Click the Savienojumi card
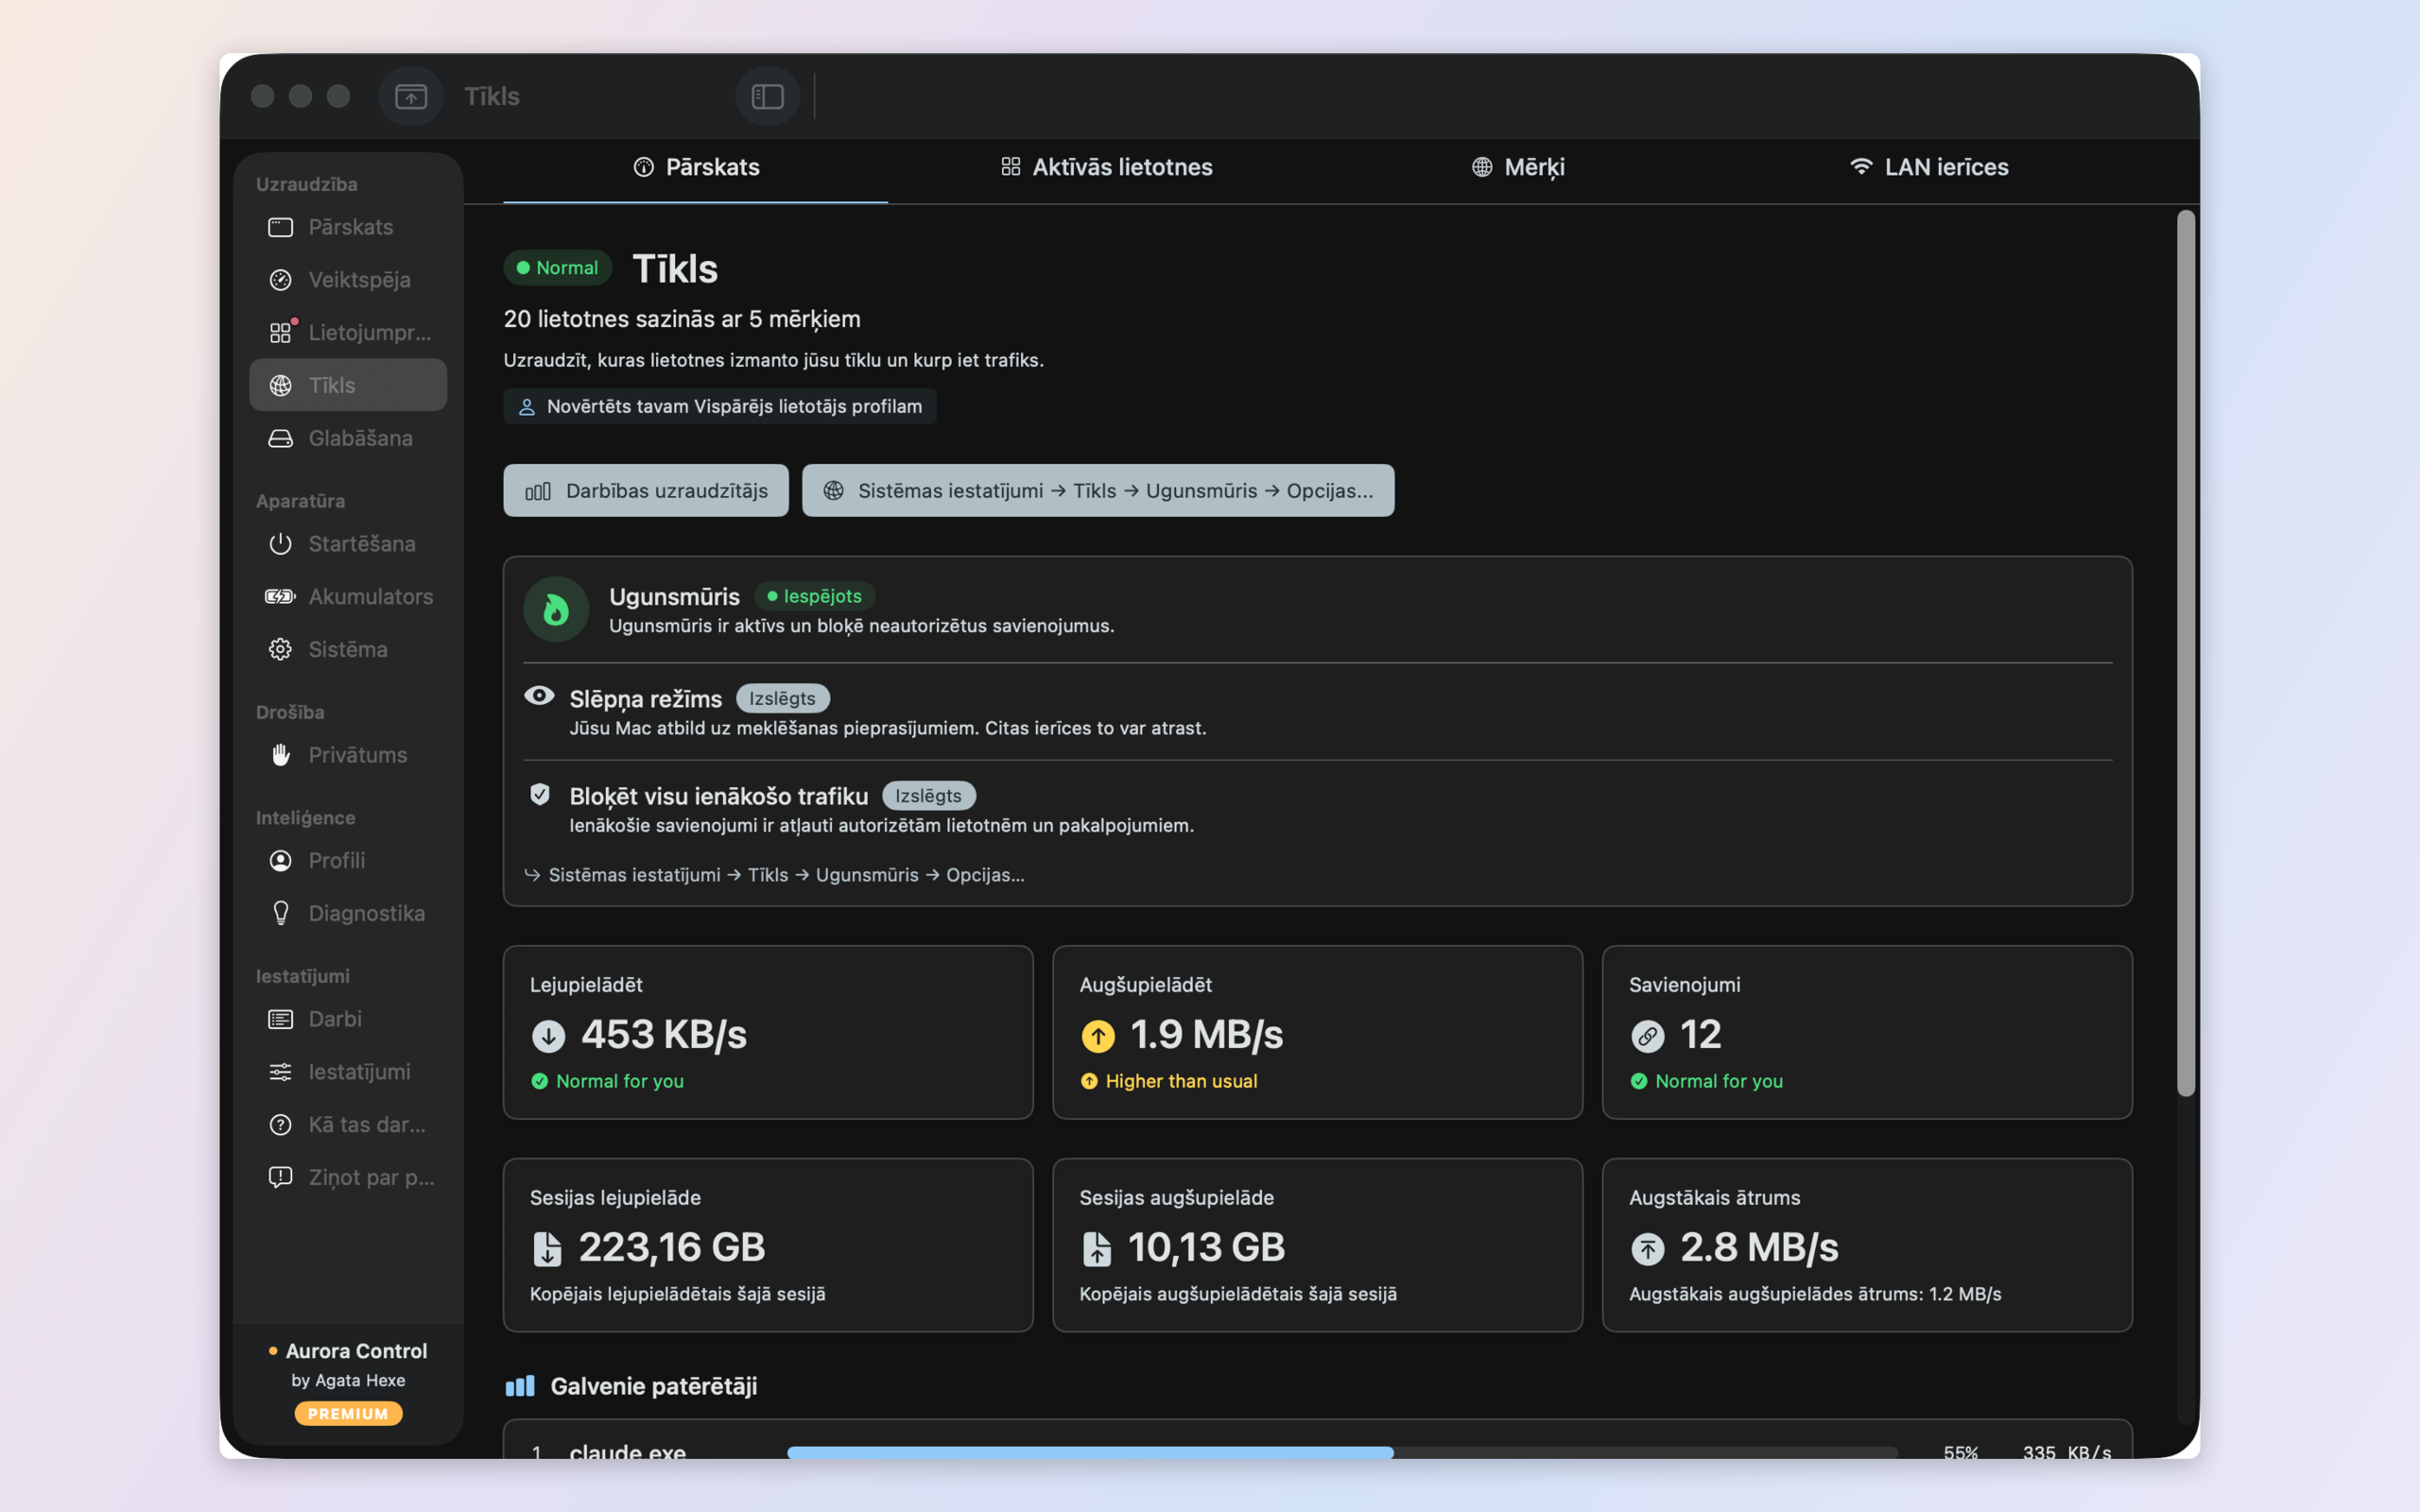 pos(1867,1032)
